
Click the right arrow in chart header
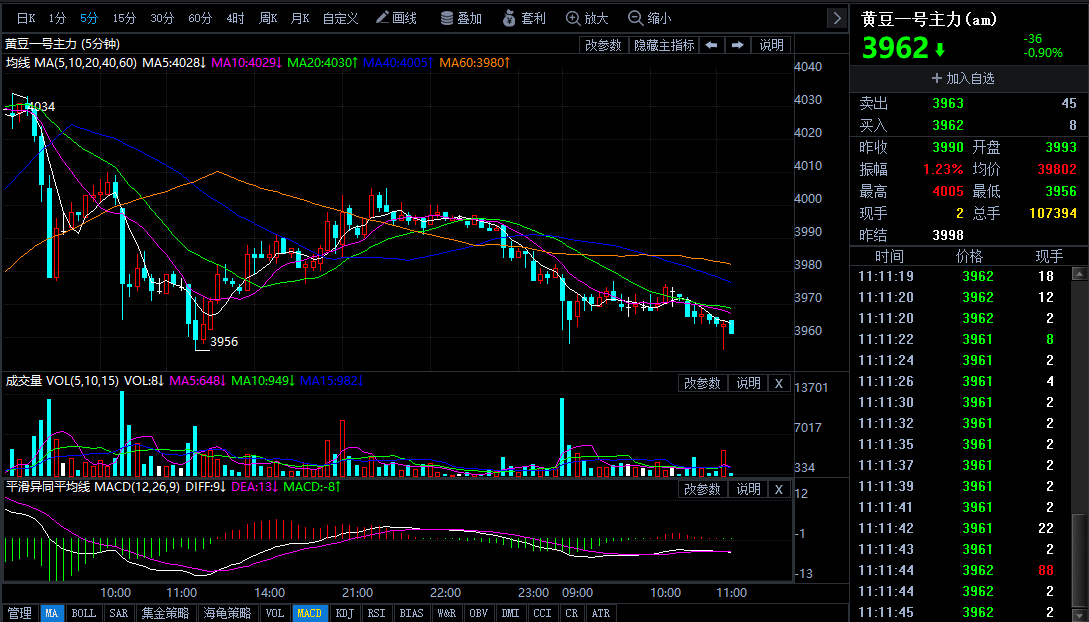click(737, 45)
